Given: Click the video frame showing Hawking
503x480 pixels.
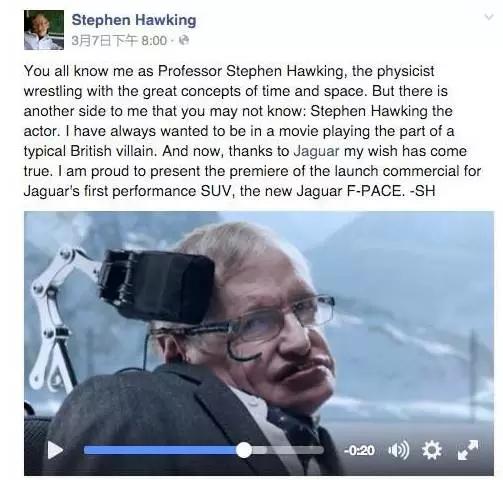Looking at the screenshot, I should pyautogui.click(x=259, y=343).
